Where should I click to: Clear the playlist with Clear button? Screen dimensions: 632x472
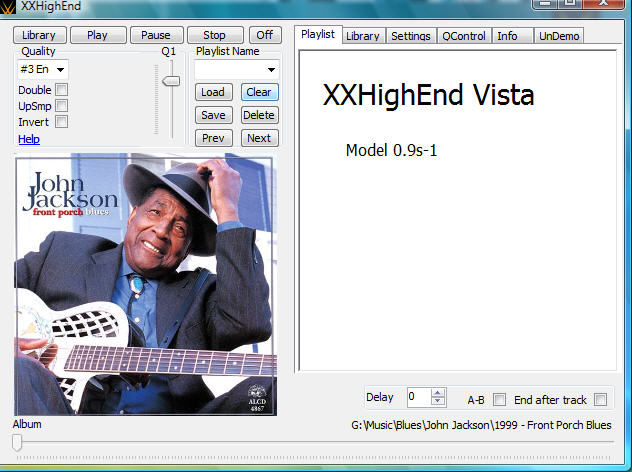pos(259,92)
